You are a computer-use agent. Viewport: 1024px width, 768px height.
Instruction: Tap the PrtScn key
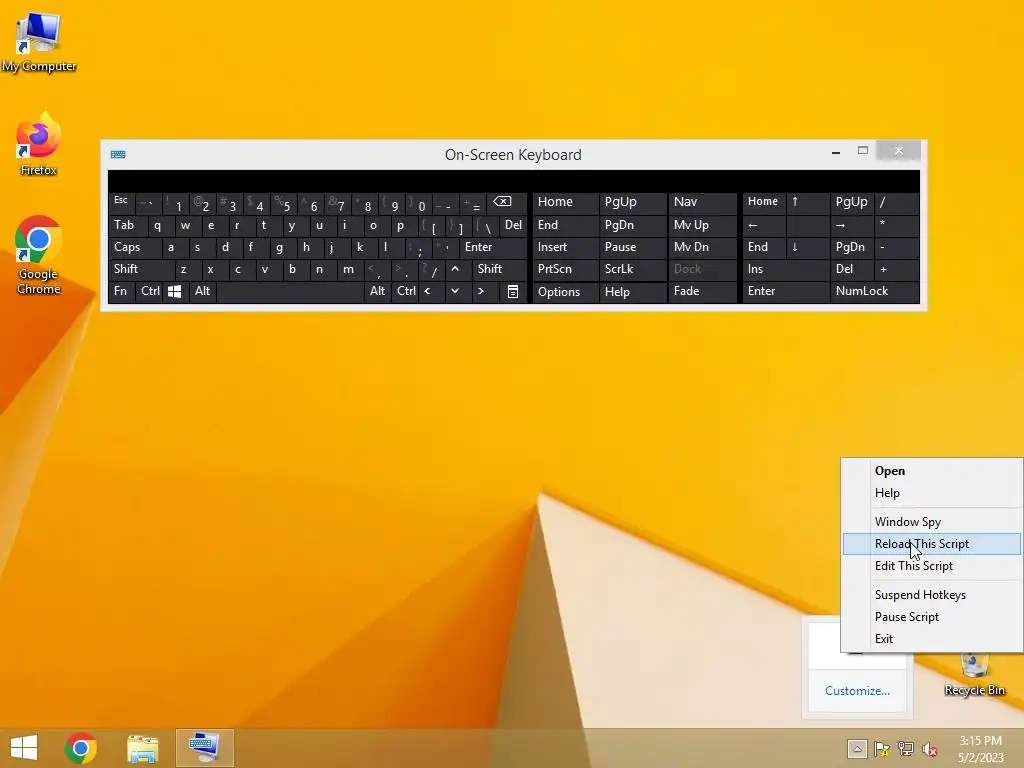coord(566,269)
